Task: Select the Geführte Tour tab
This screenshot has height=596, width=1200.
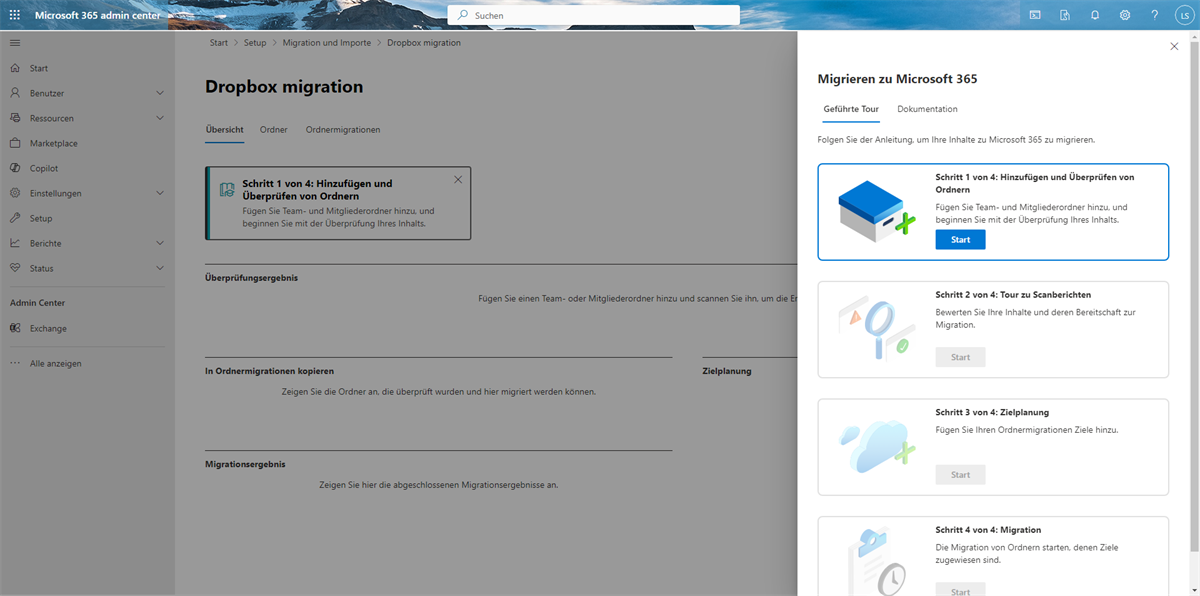Action: pos(851,109)
